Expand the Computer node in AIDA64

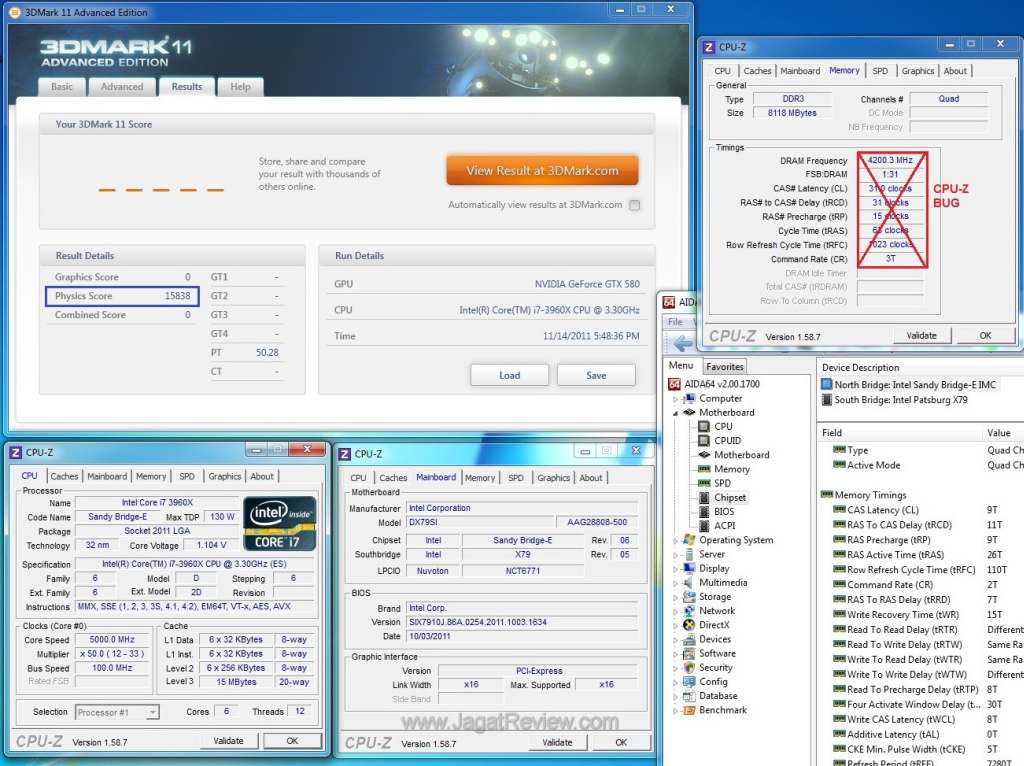click(676, 399)
